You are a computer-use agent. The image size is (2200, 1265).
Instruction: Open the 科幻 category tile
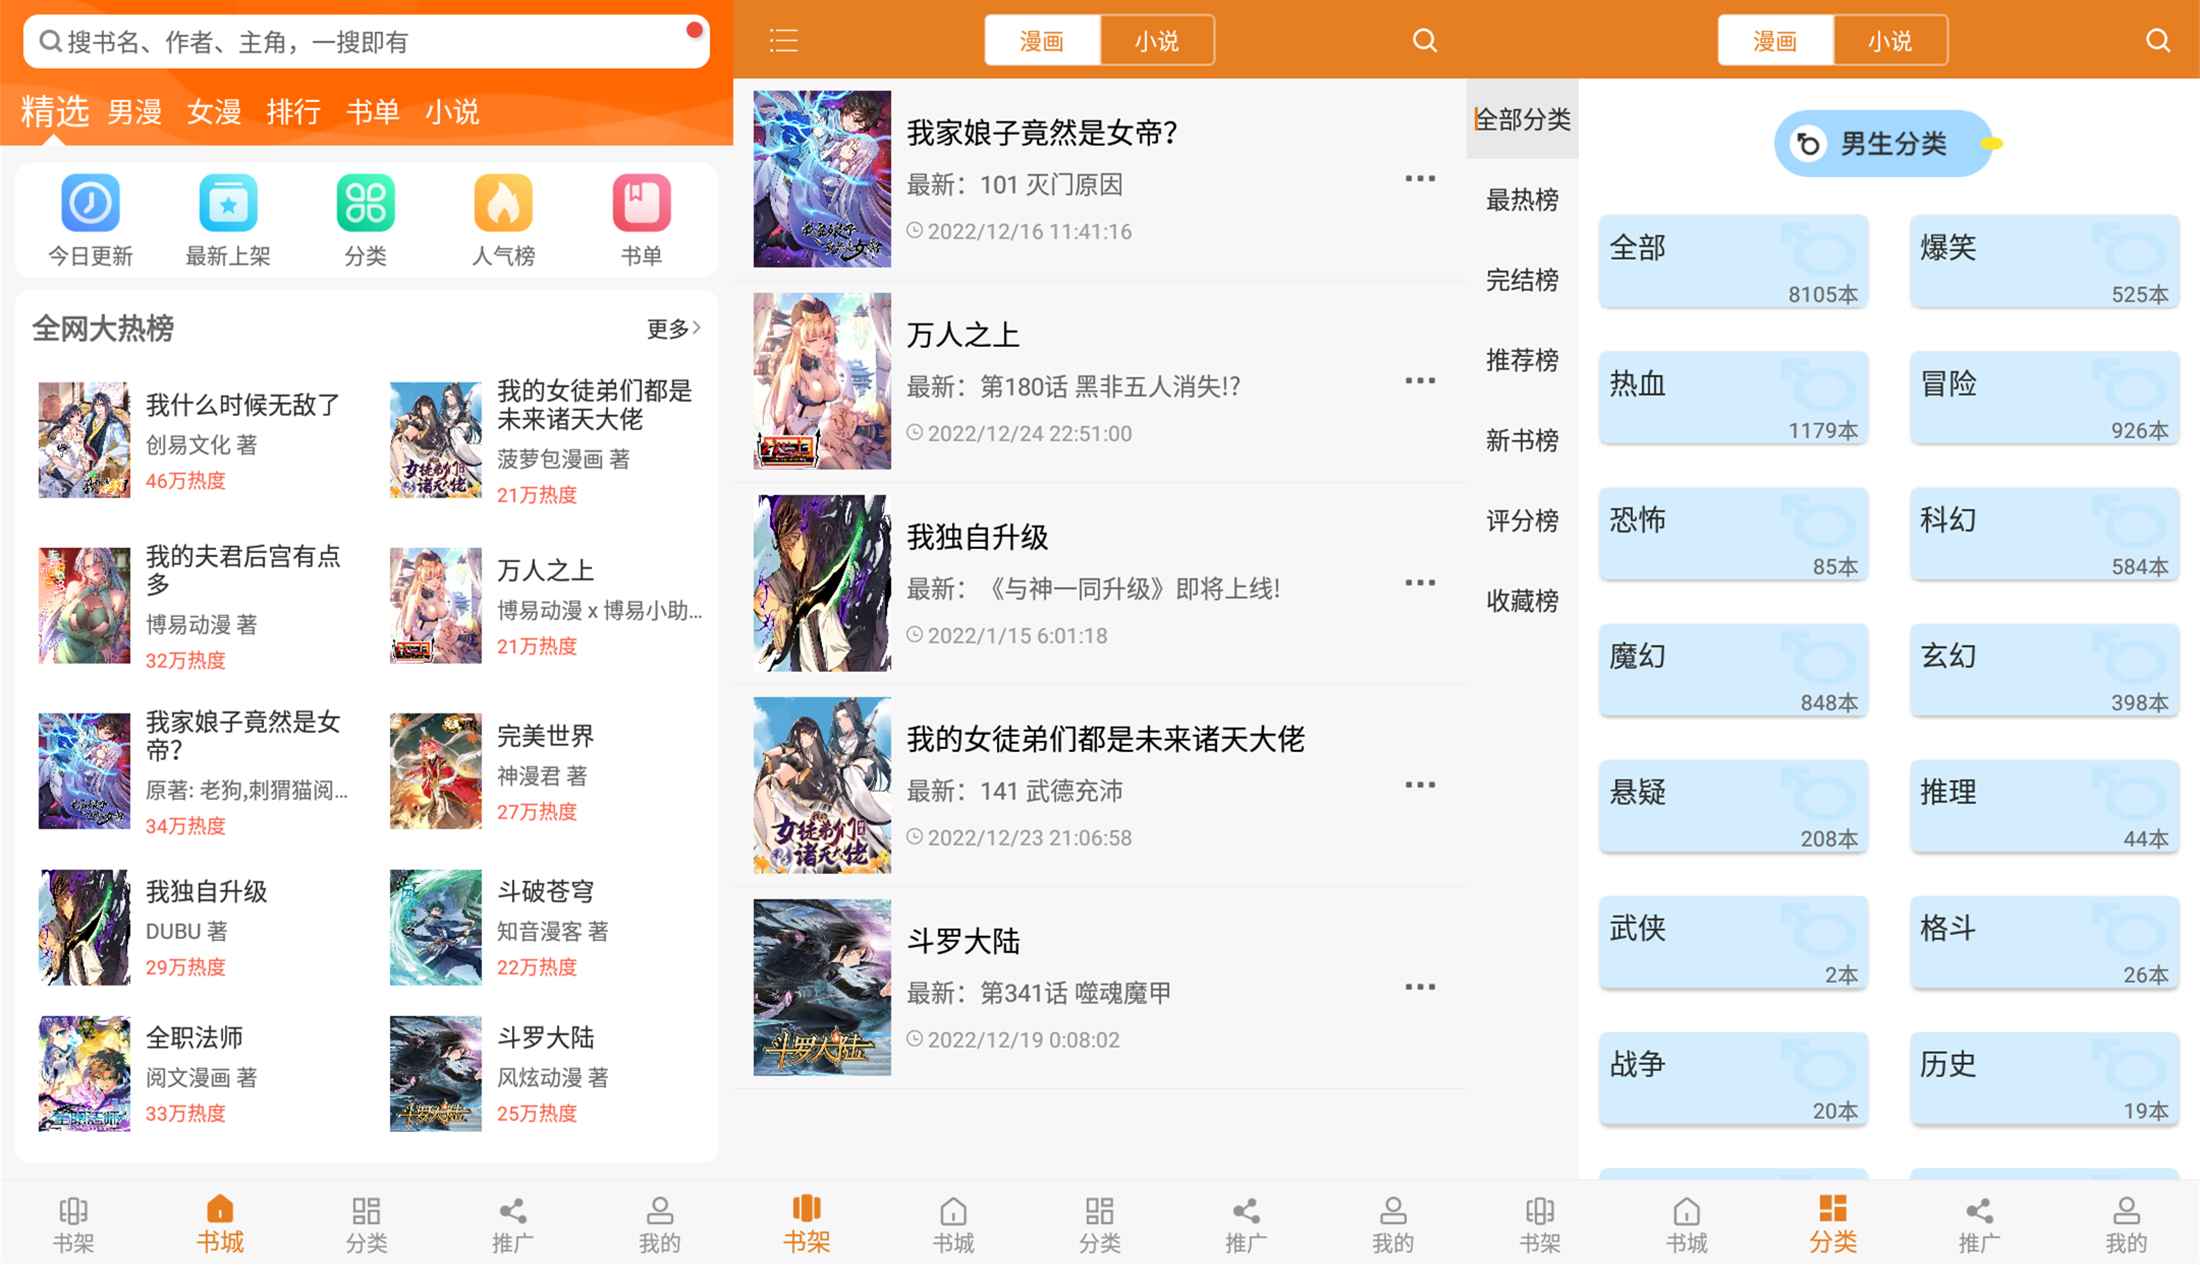(x=2043, y=533)
